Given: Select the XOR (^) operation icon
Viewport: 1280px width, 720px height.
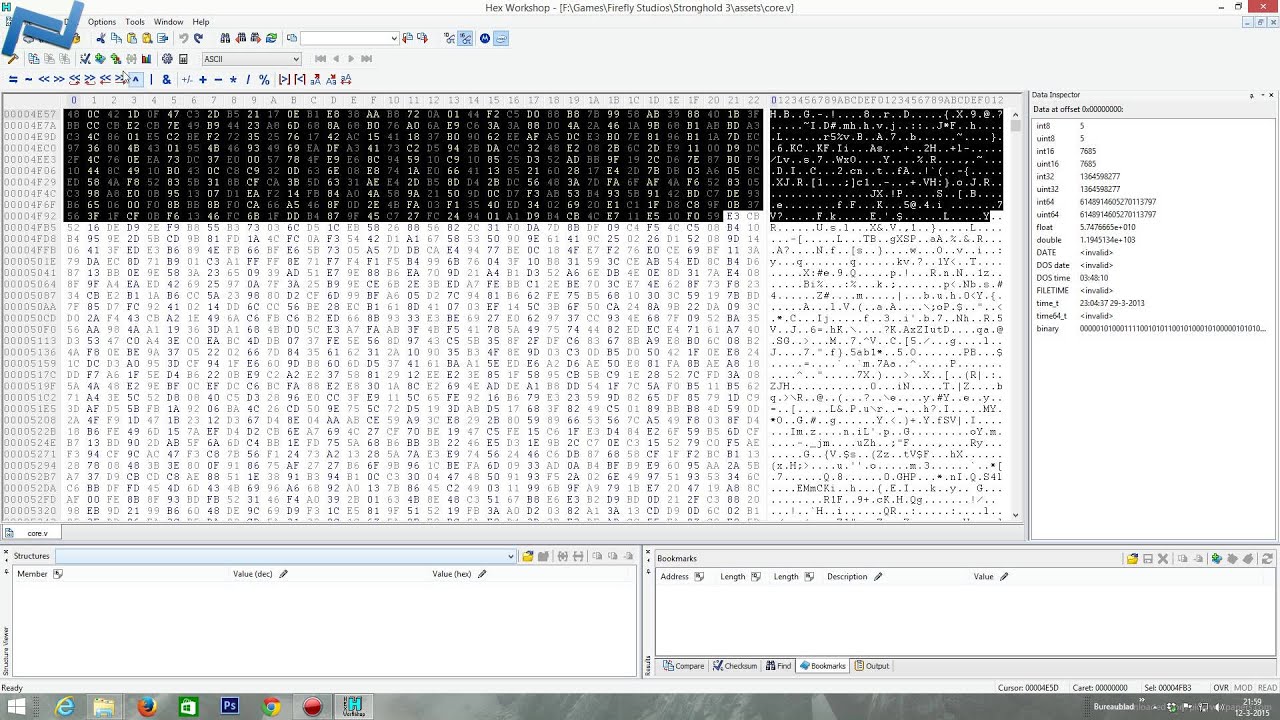Looking at the screenshot, I should point(136,79).
